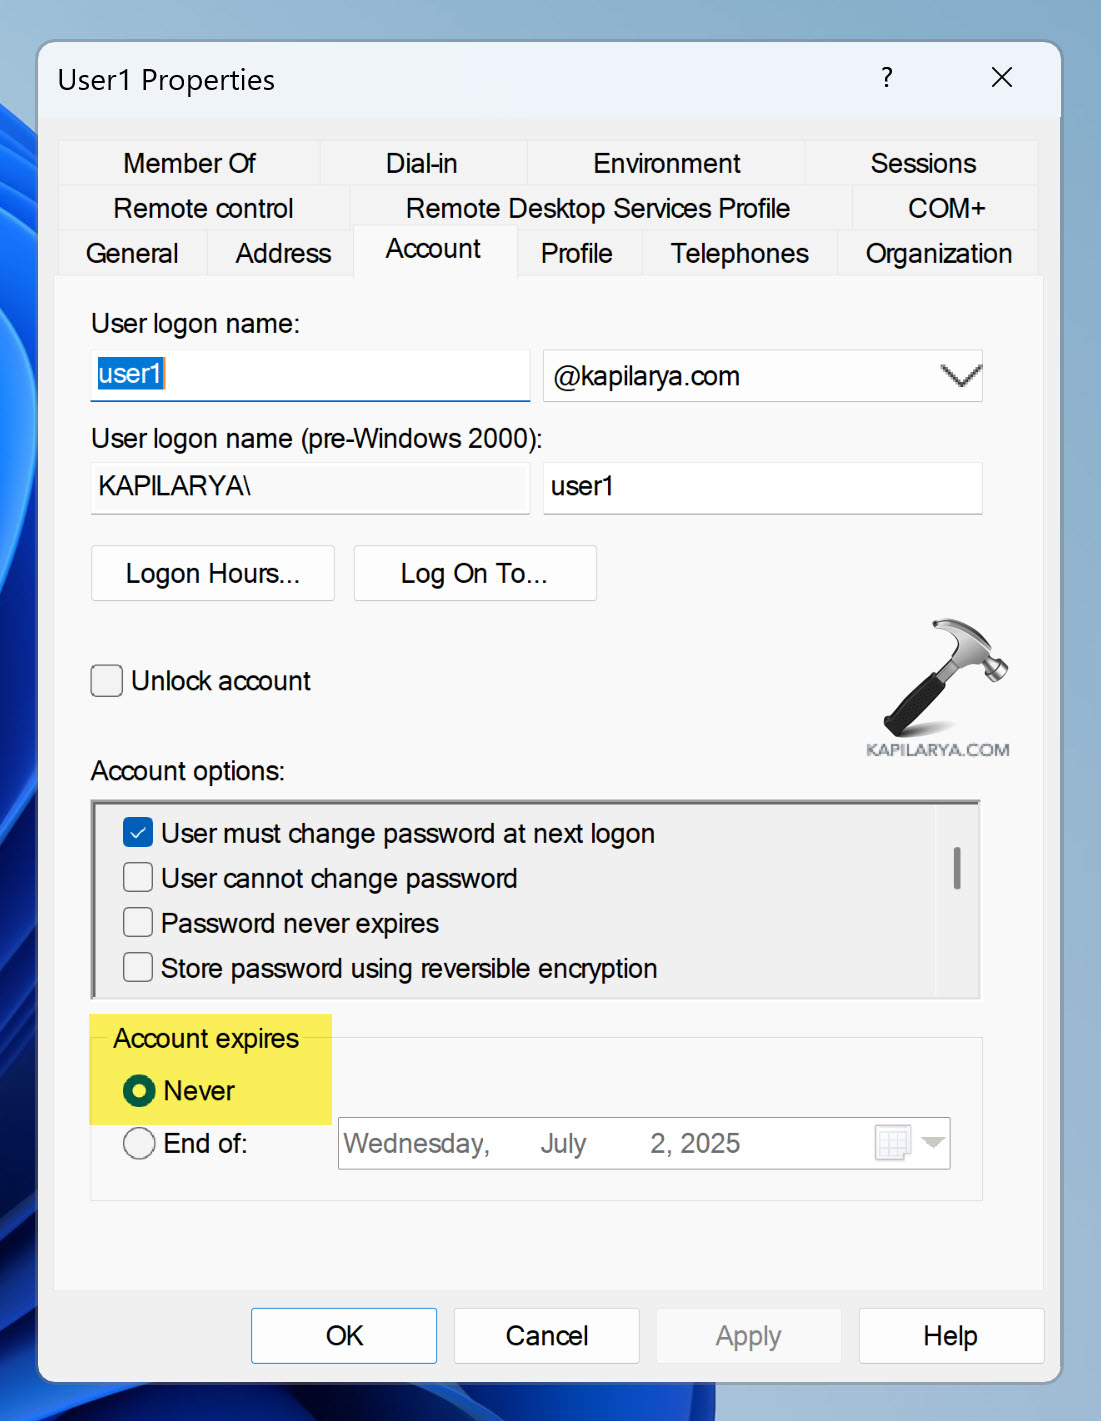
Task: Expand the @kapilarya.com domain dropdown
Action: [x=960, y=376]
